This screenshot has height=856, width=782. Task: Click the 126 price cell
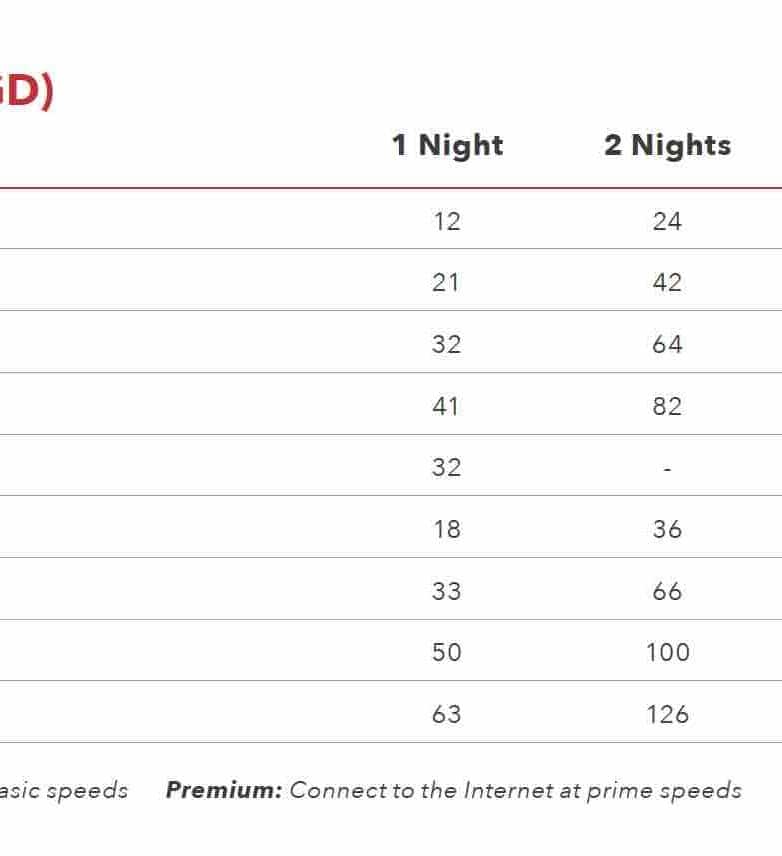pos(667,715)
